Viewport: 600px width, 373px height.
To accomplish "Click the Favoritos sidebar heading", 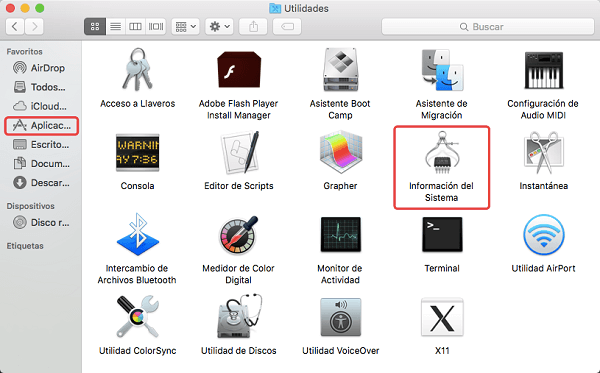I will pos(24,52).
